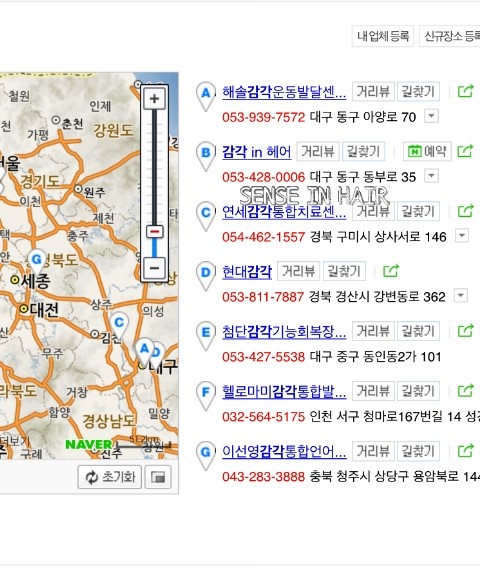Click the result list marker G icon
This screenshot has height=569, width=480.
206,455
